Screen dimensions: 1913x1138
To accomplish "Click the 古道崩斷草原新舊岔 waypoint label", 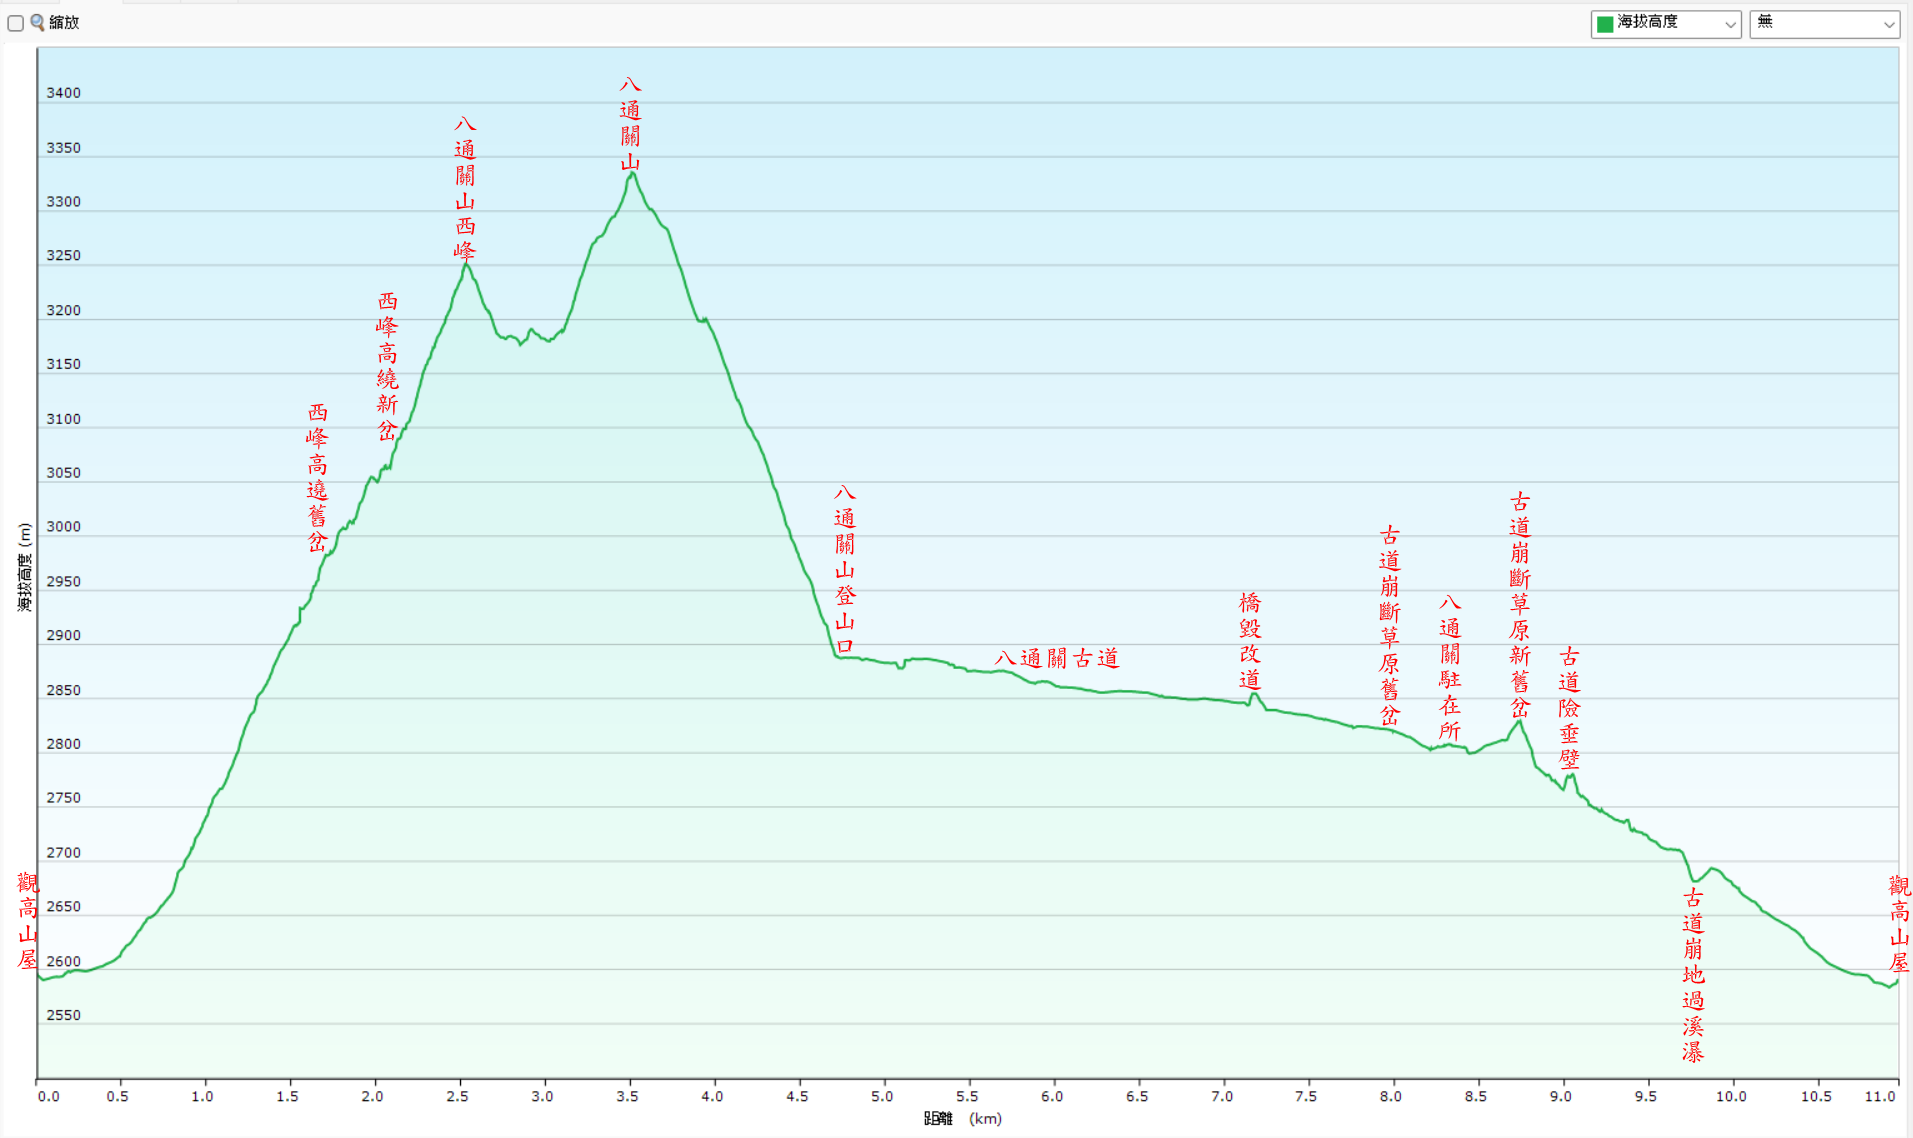I will (x=1520, y=604).
